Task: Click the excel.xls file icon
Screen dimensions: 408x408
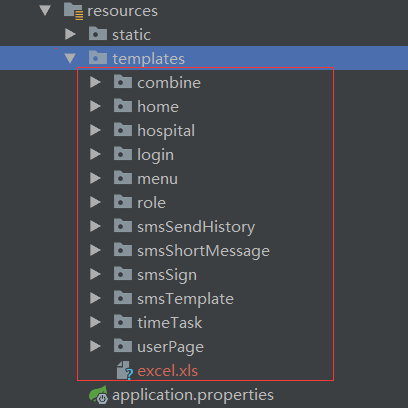Action: click(124, 370)
